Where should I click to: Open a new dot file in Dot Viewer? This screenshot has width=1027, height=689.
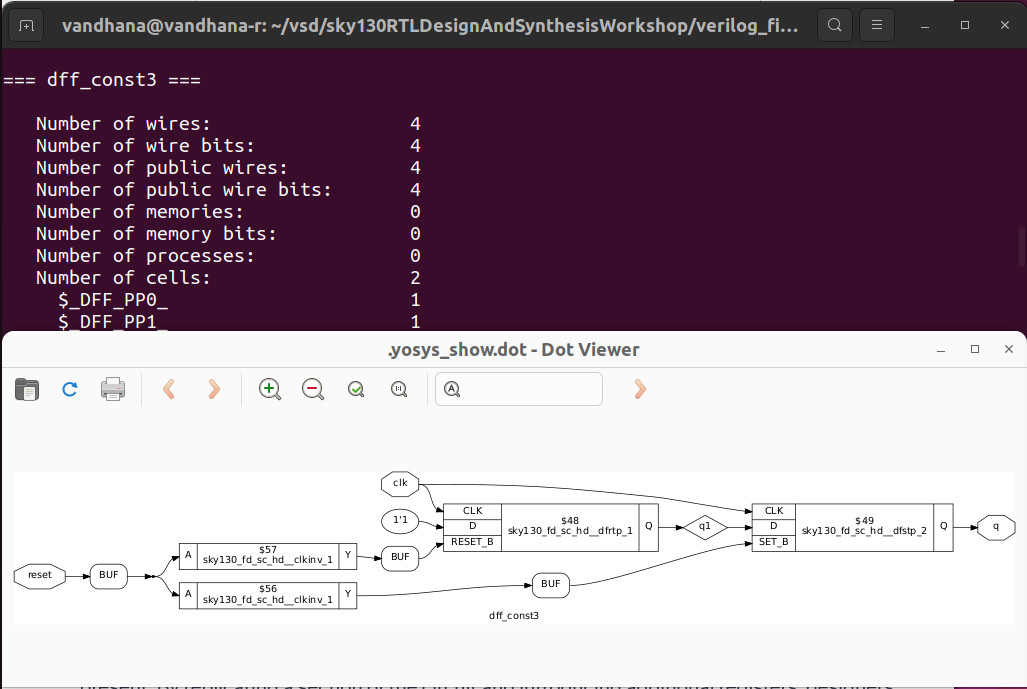pyautogui.click(x=27, y=389)
